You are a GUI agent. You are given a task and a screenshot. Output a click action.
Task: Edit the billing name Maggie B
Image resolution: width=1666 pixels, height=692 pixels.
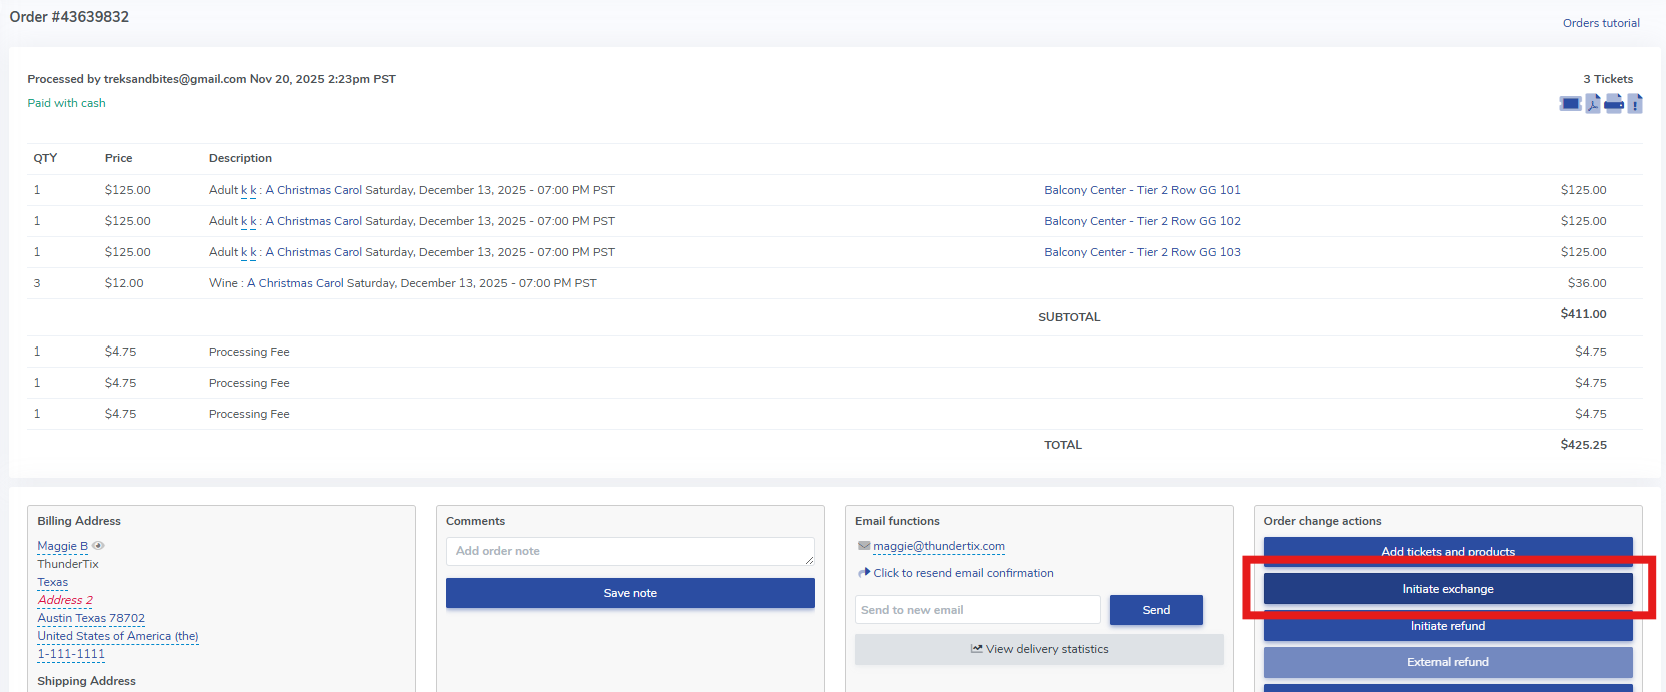(62, 546)
